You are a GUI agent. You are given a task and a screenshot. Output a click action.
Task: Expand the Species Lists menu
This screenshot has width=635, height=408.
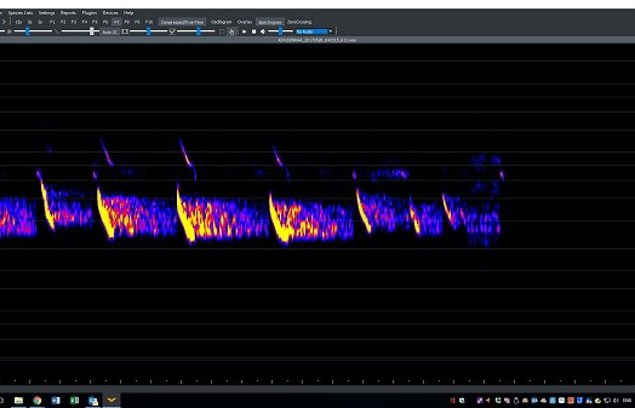pos(20,12)
